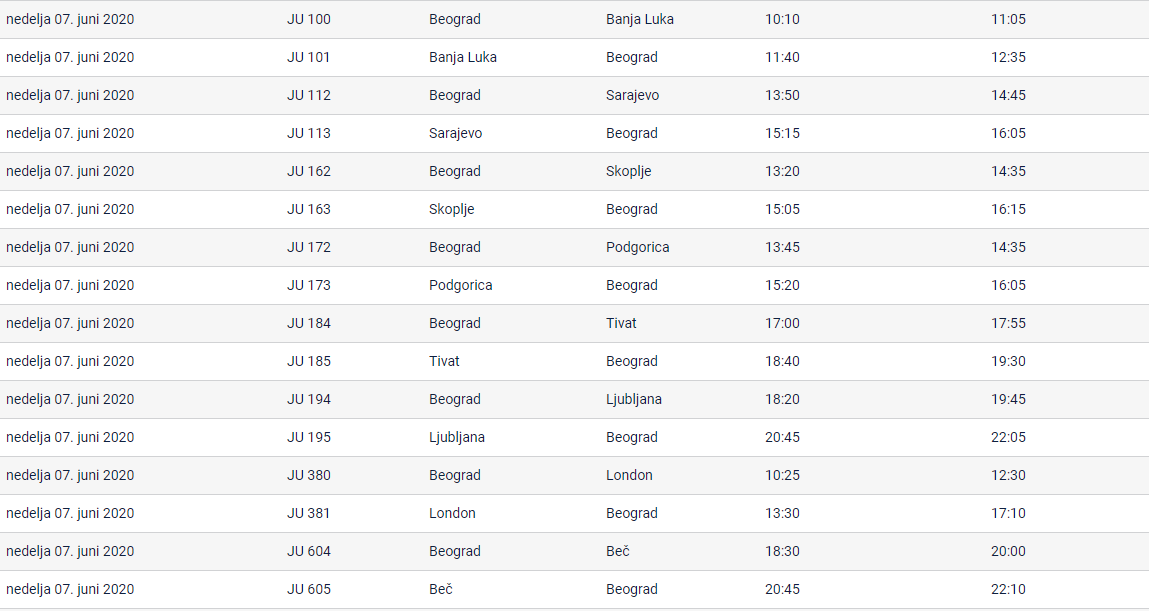Select flight number JU 605

[x=309, y=589]
